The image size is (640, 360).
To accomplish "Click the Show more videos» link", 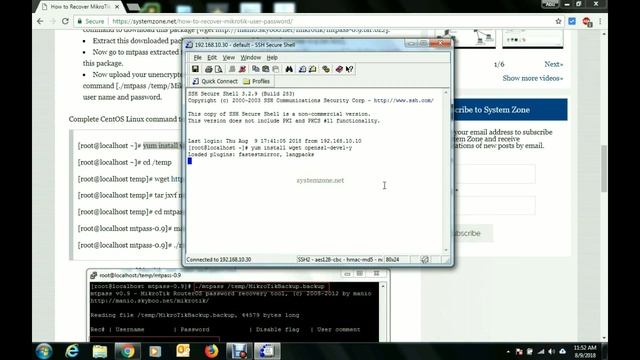I will 533,78.
